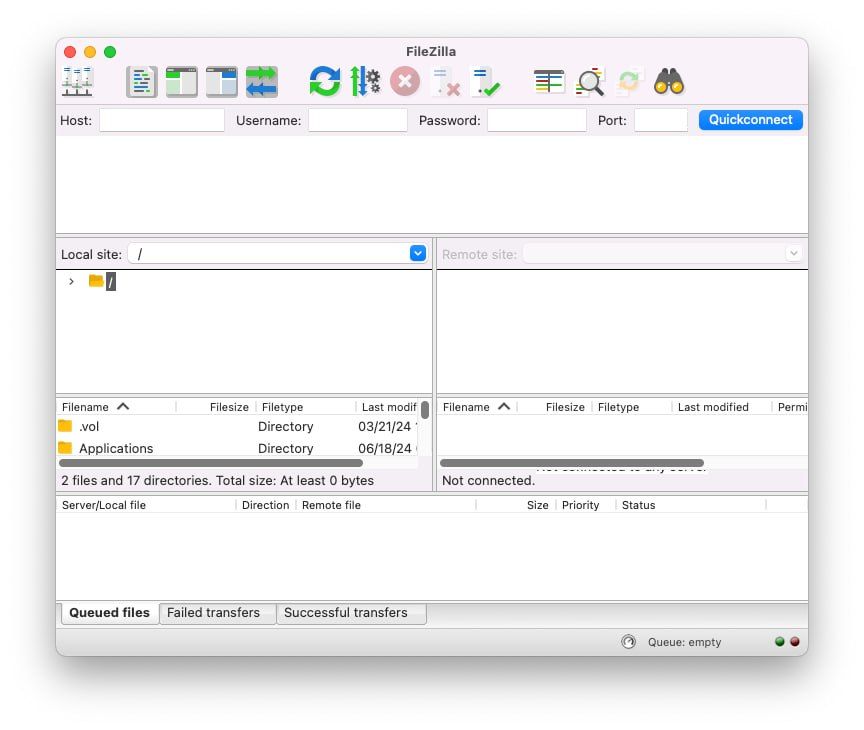Sort remote files by Filename column
The image size is (864, 730).
point(477,407)
